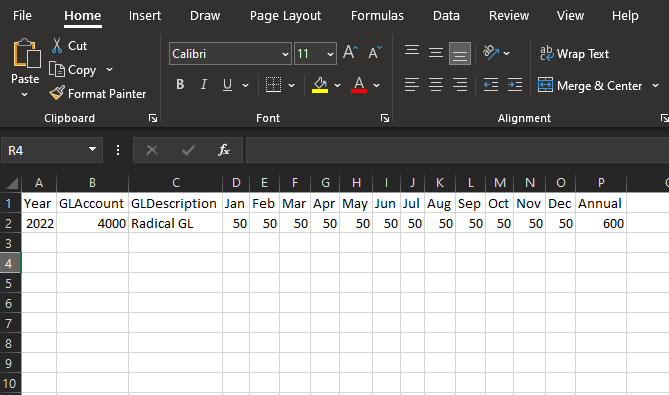This screenshot has height=395, width=669.
Task: Expand the Merge & Center dropdown arrow
Action: coord(655,86)
